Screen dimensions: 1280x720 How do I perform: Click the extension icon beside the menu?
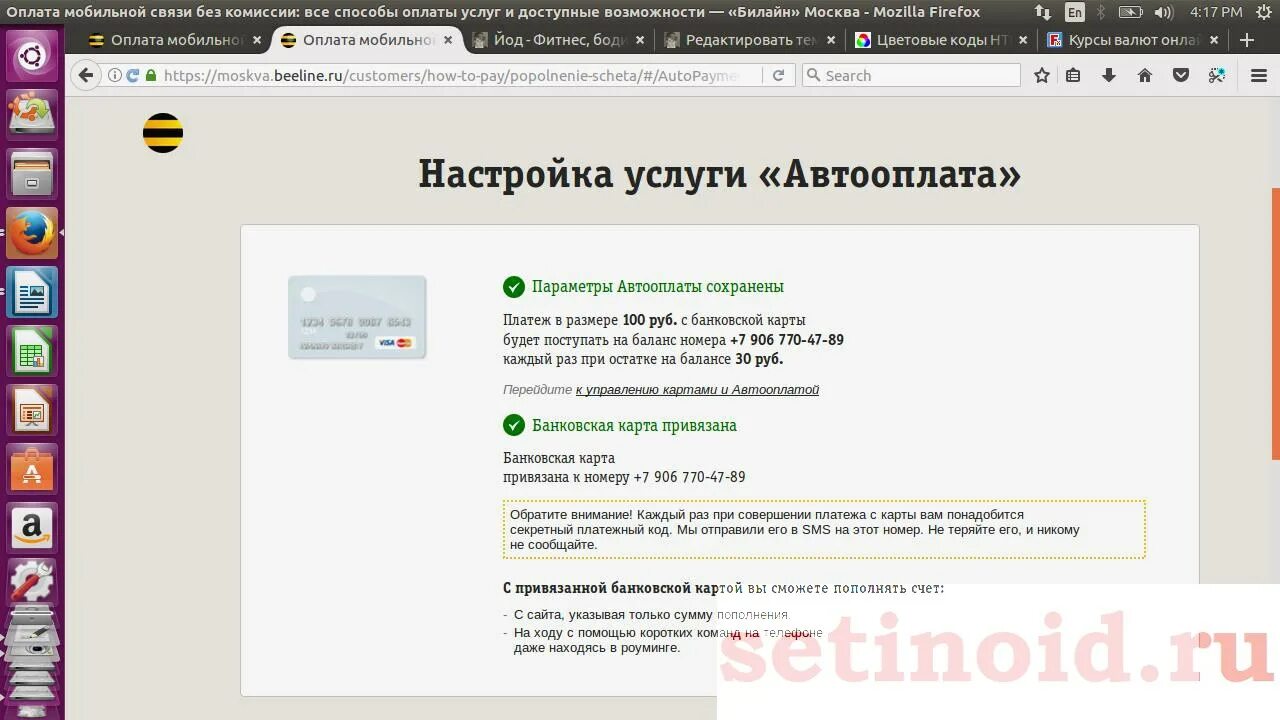pos(1217,75)
